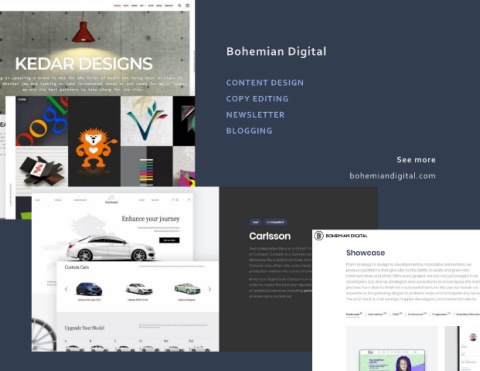Go to next car in Custom Cars carousel

[210, 289]
